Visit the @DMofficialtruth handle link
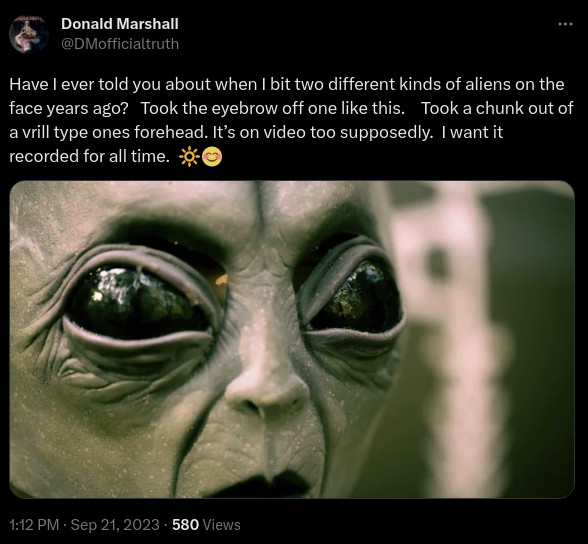The image size is (588, 544). pyautogui.click(x=120, y=44)
